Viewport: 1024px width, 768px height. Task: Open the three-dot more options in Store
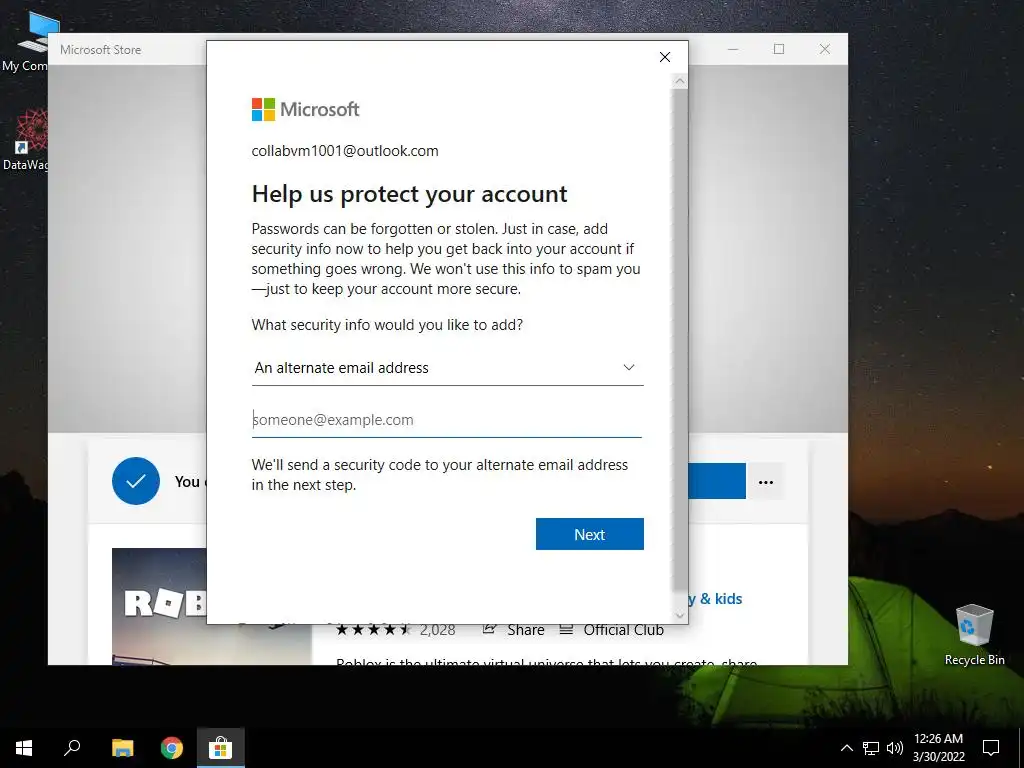click(766, 482)
